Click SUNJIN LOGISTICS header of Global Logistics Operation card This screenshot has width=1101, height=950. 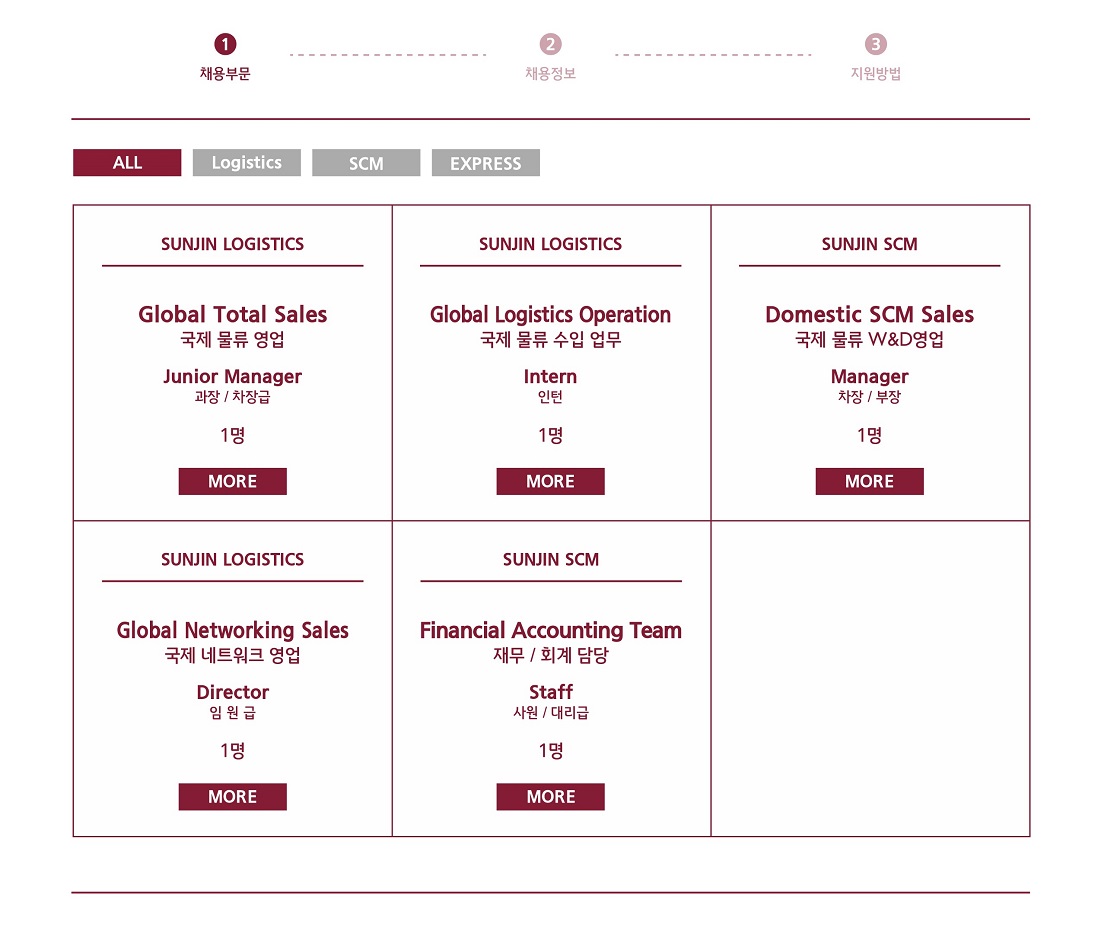pyautogui.click(x=550, y=244)
